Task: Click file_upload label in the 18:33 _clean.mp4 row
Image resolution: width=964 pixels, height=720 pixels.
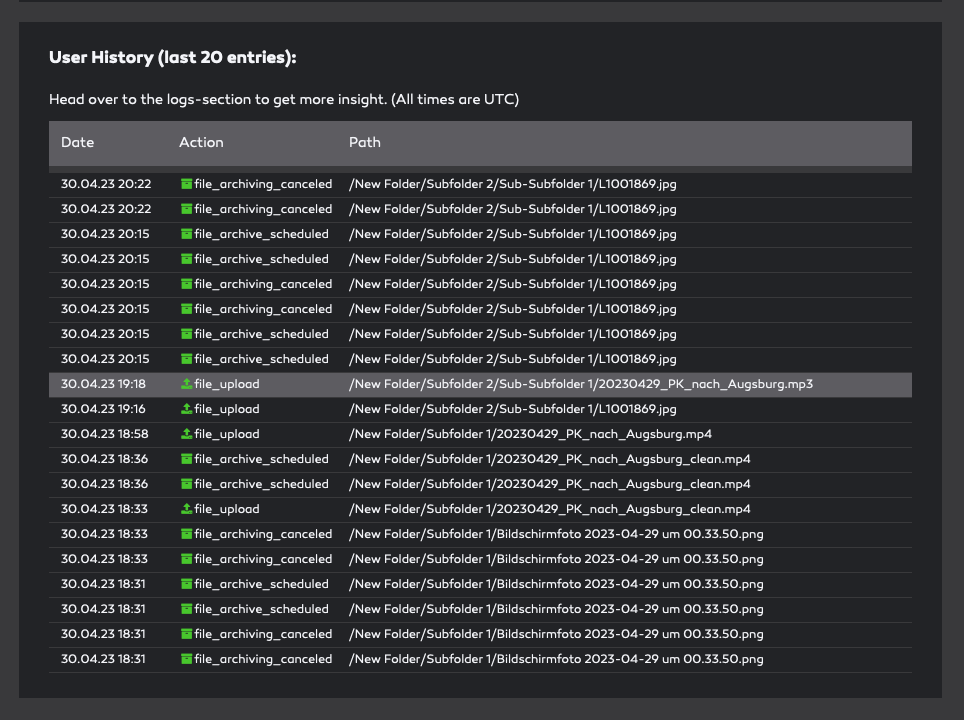Action: (227, 509)
